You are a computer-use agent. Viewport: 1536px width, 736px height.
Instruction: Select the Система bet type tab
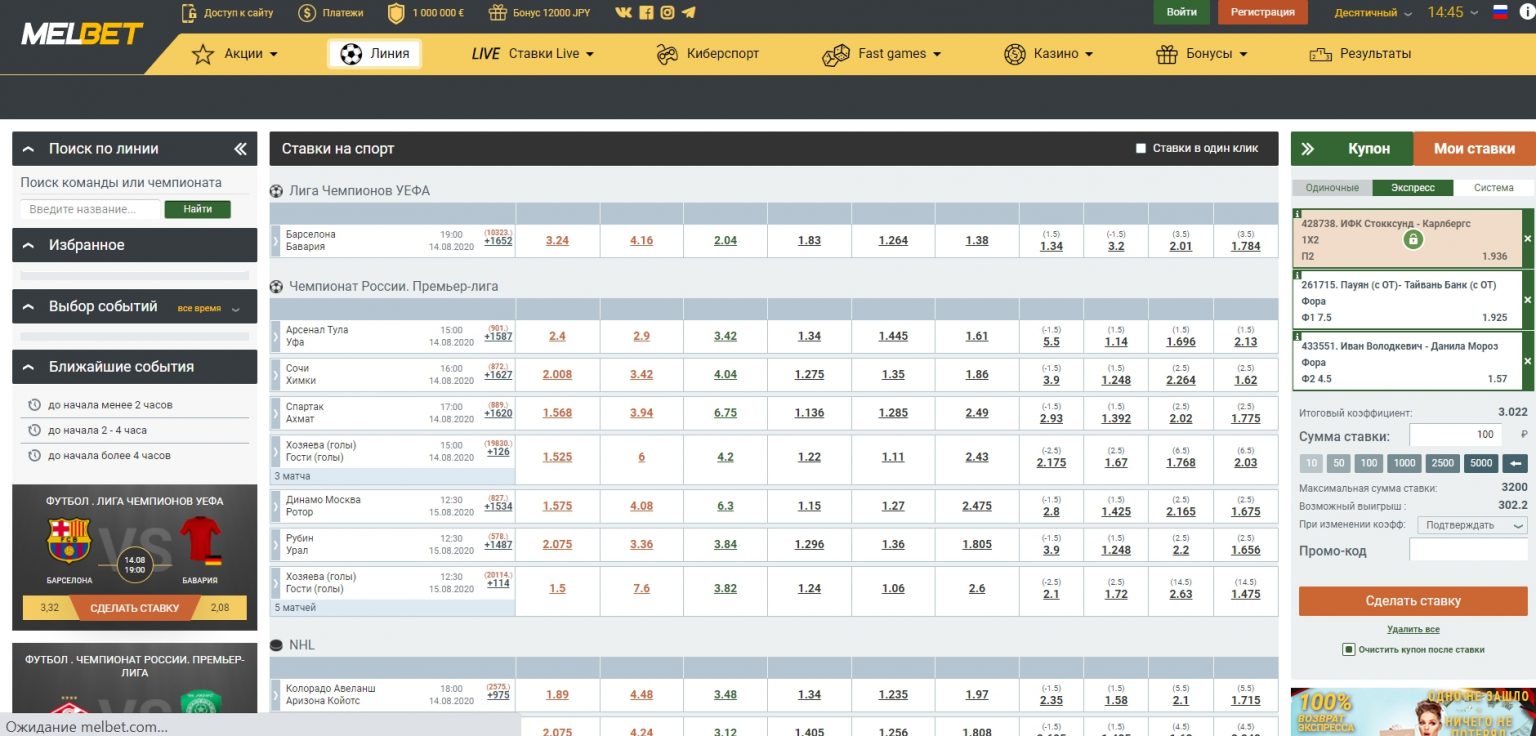click(x=1493, y=188)
